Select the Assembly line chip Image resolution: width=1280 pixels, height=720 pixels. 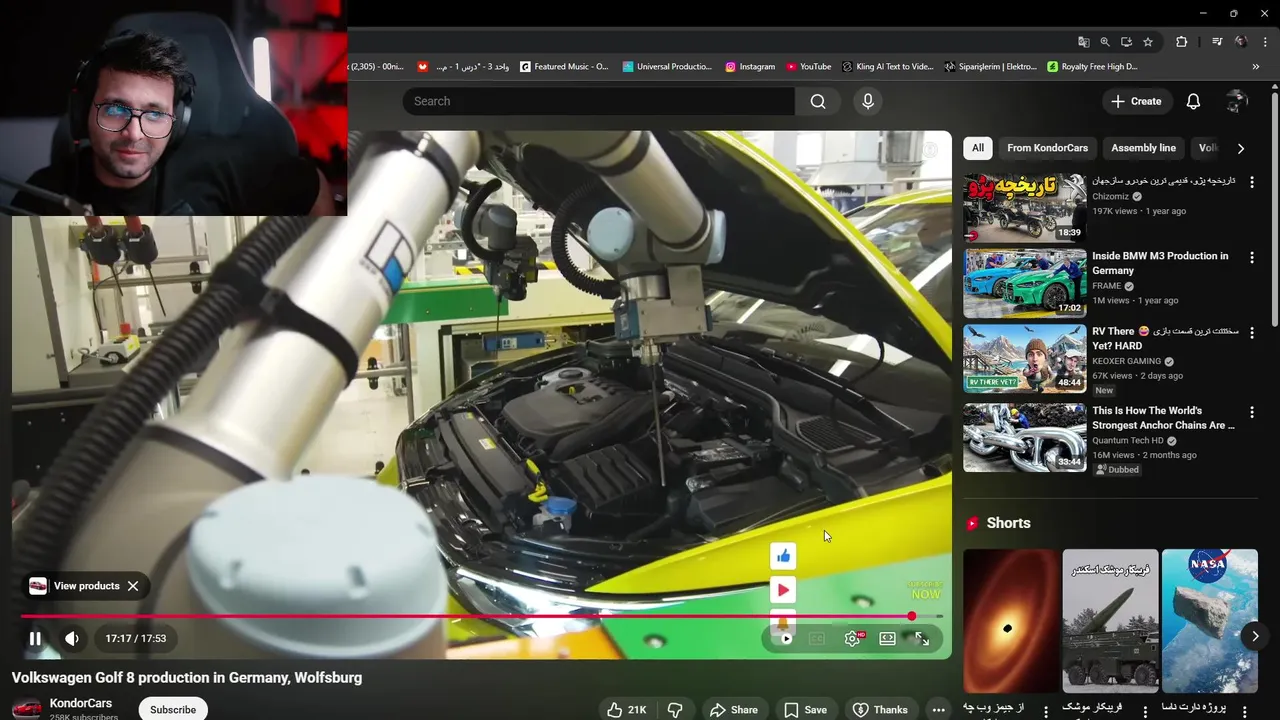pos(1143,148)
